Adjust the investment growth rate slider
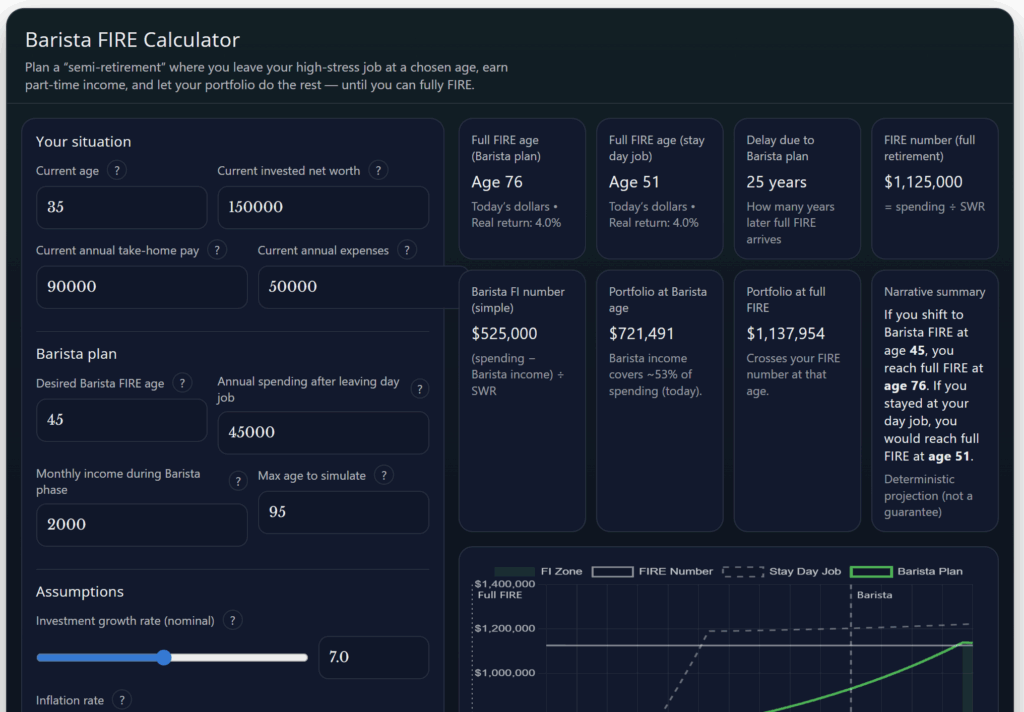 coord(163,657)
